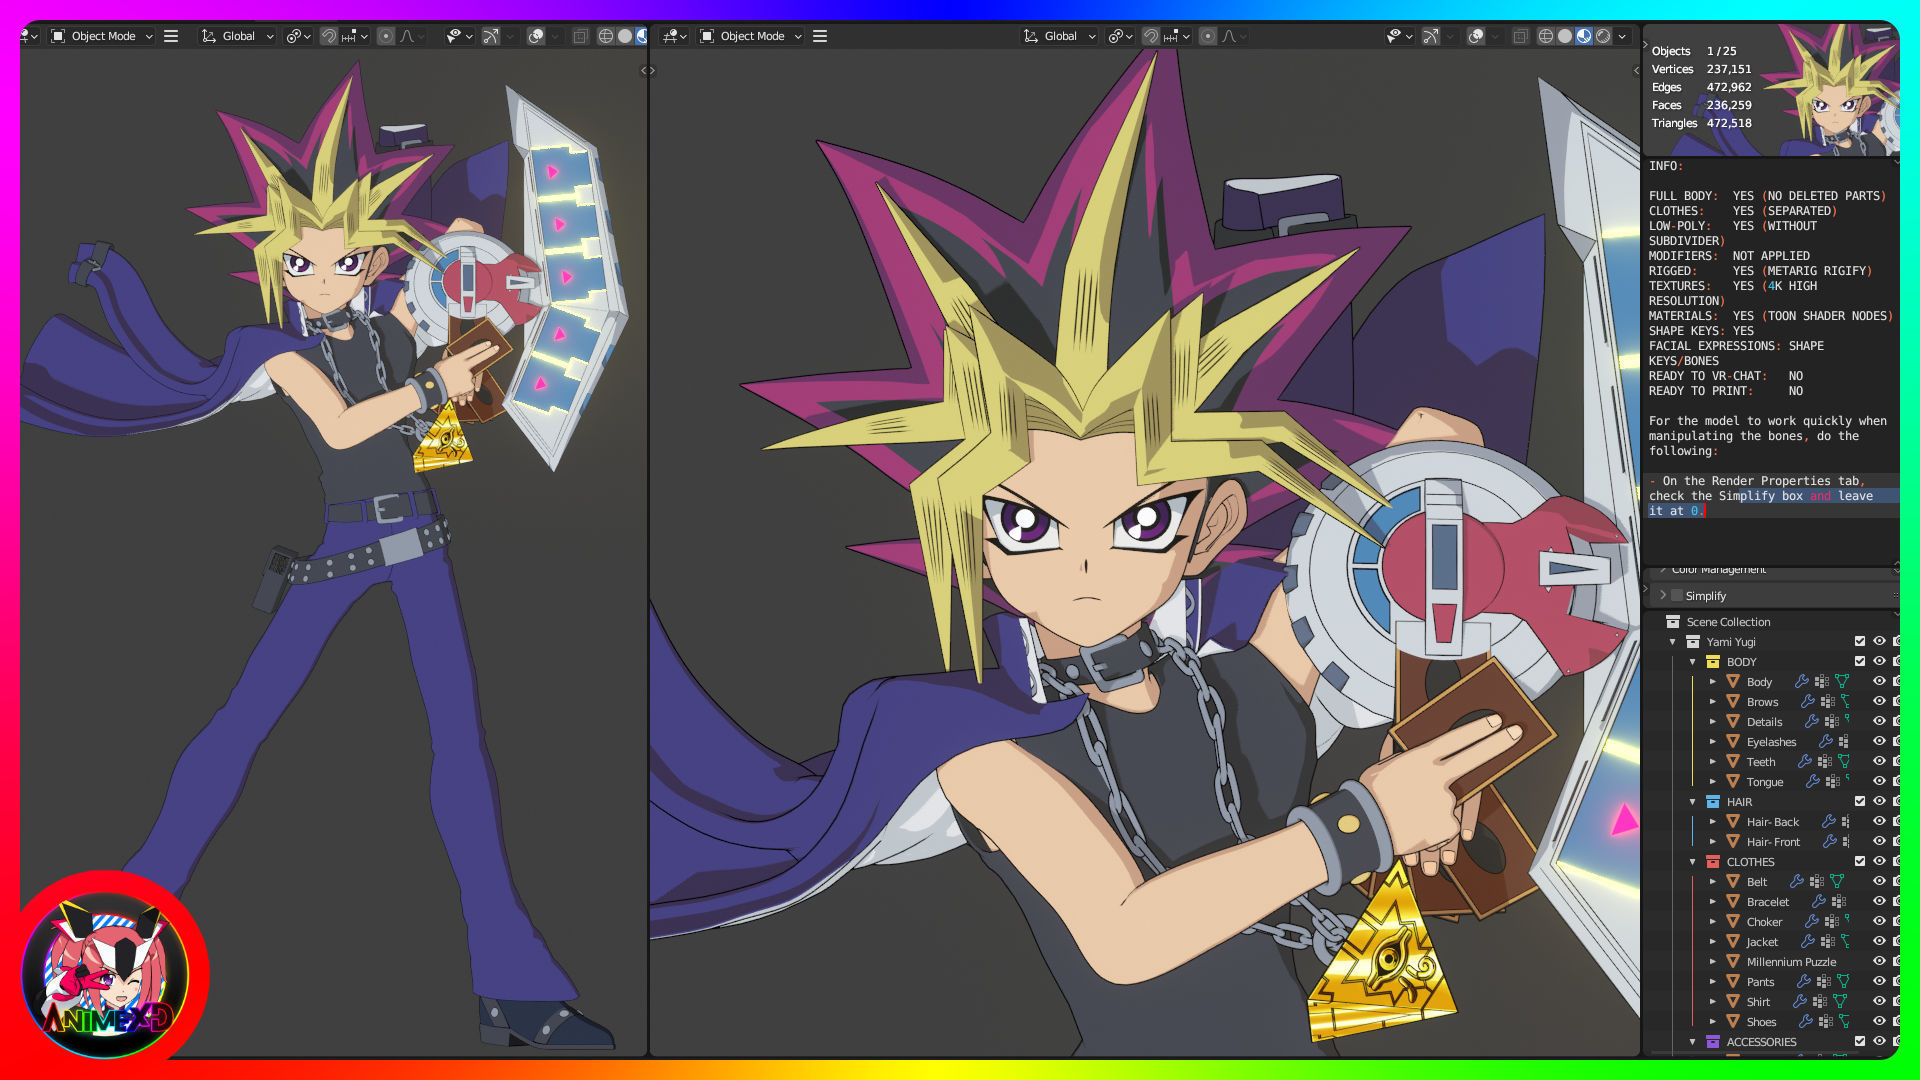
Task: Hide the Hair- Front object
Action: click(1879, 841)
